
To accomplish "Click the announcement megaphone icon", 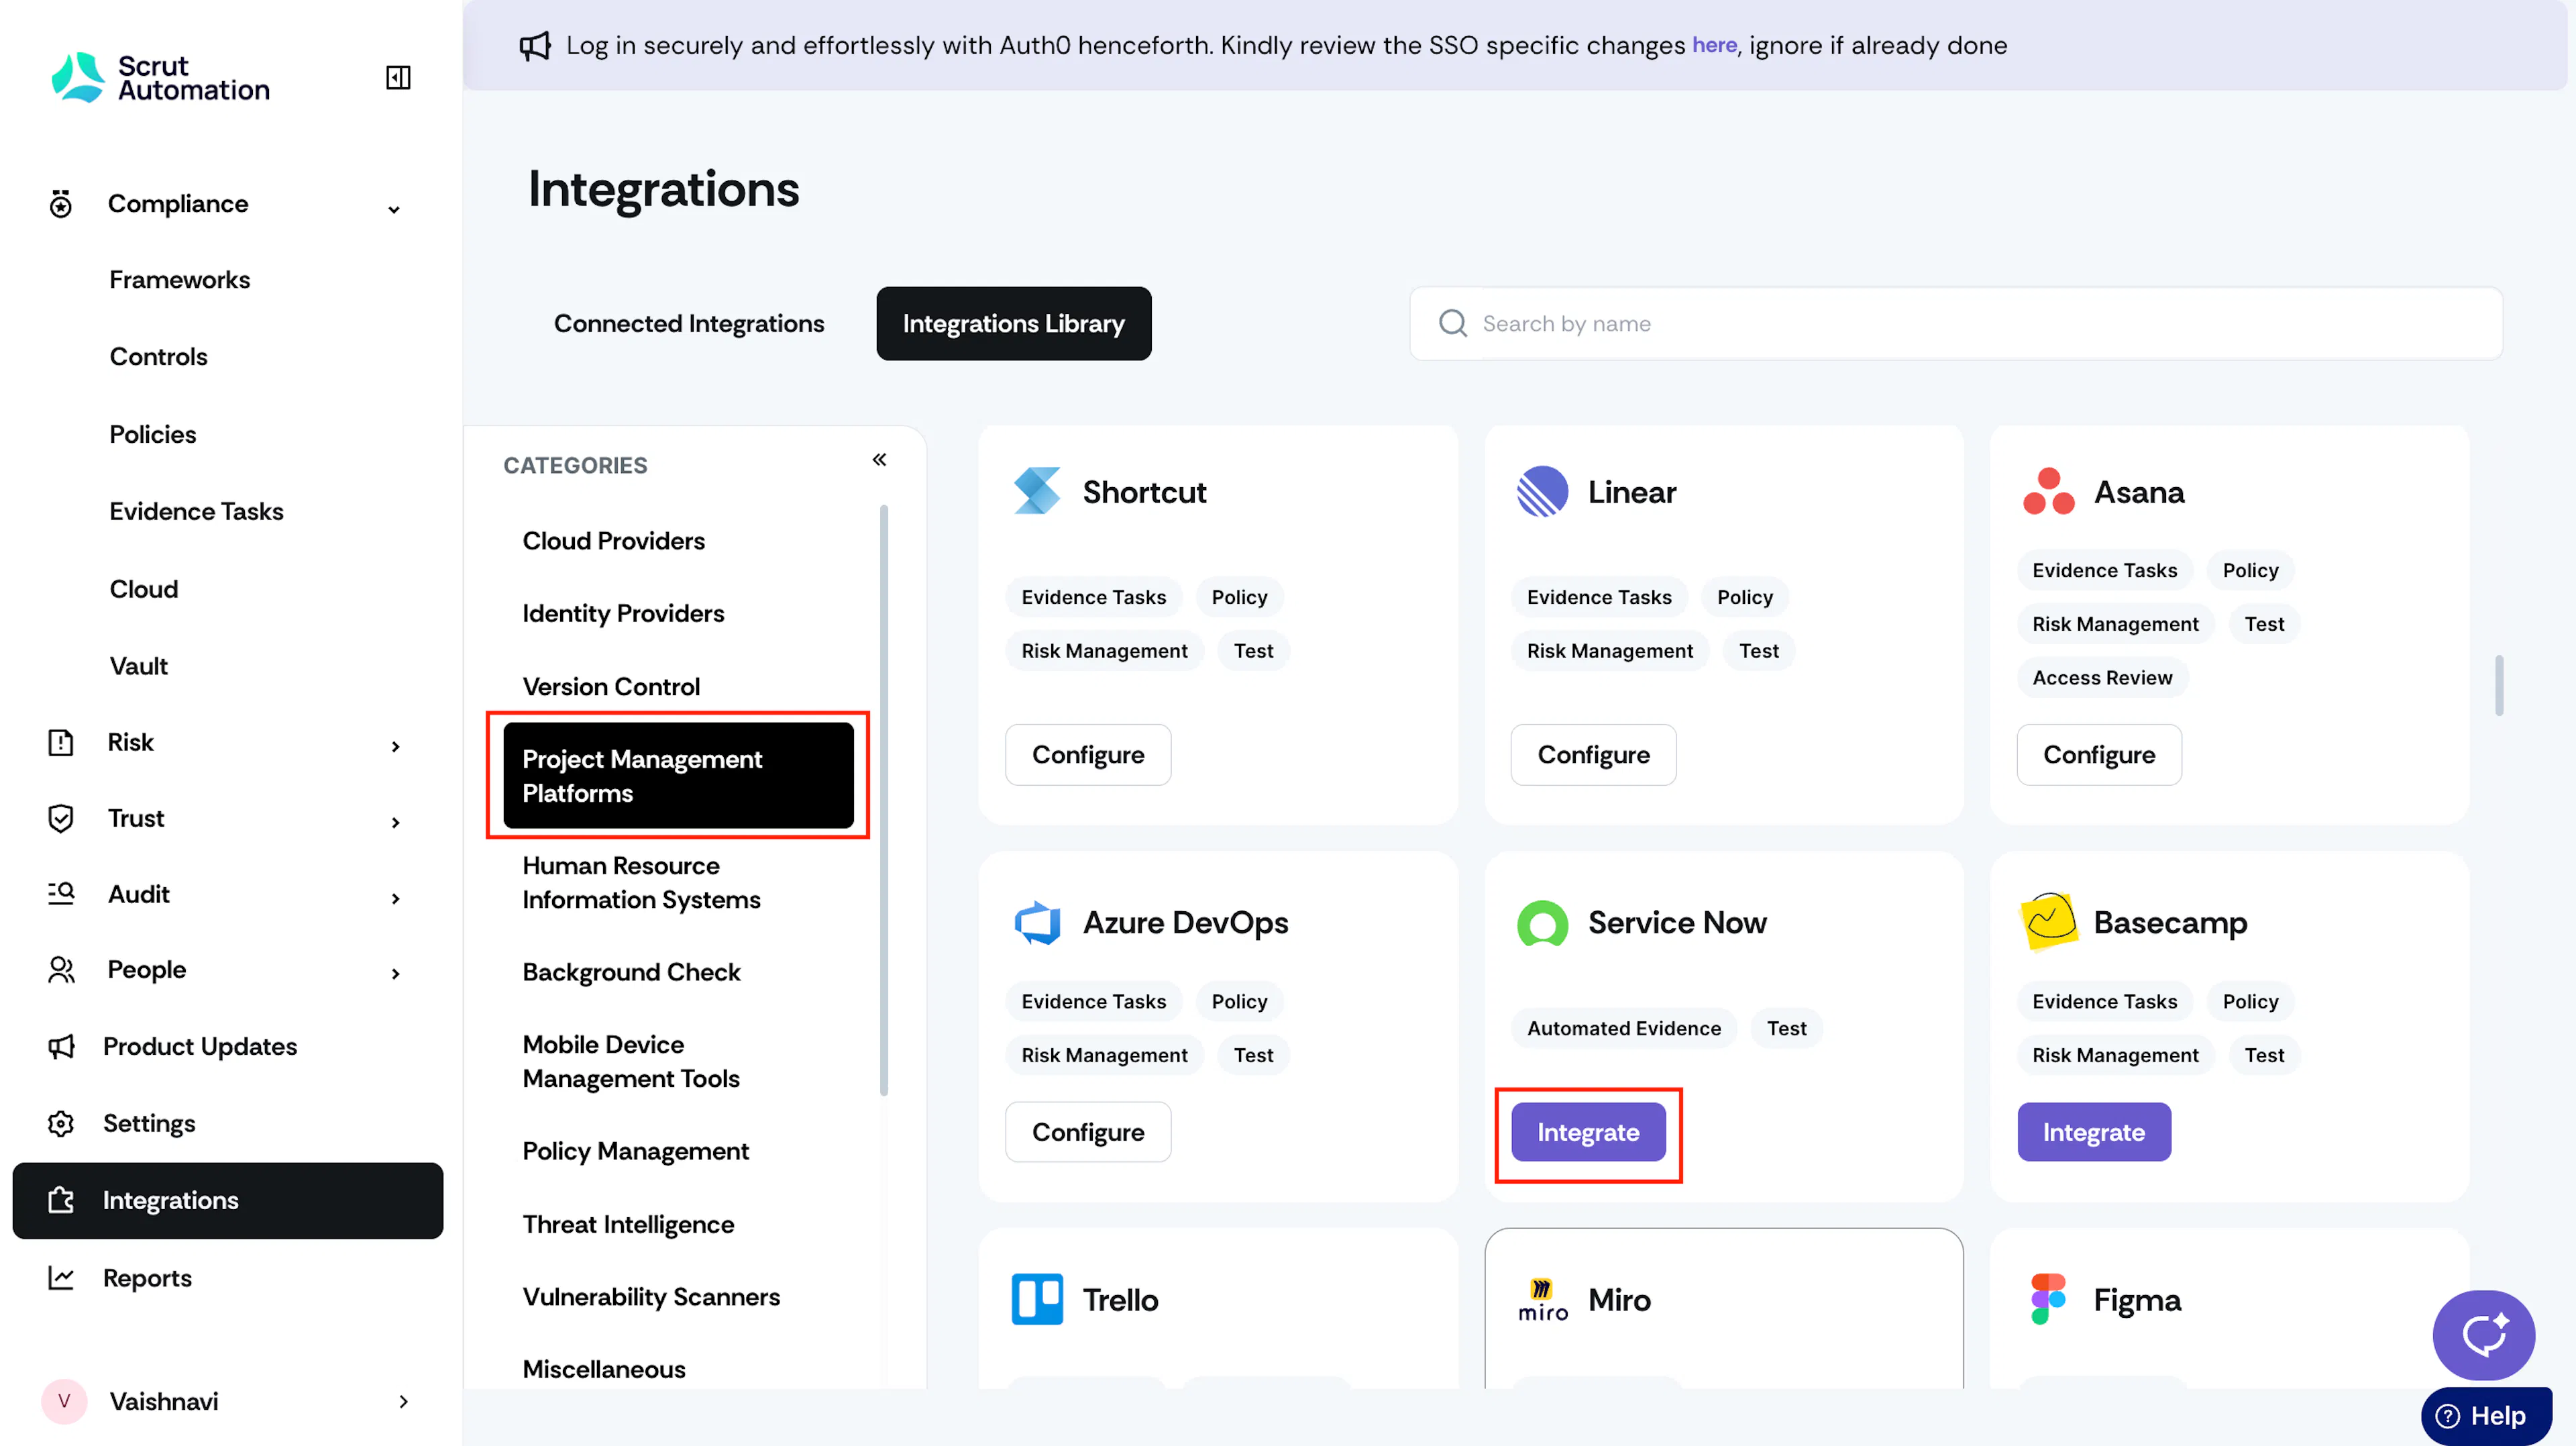I will click(x=535, y=46).
